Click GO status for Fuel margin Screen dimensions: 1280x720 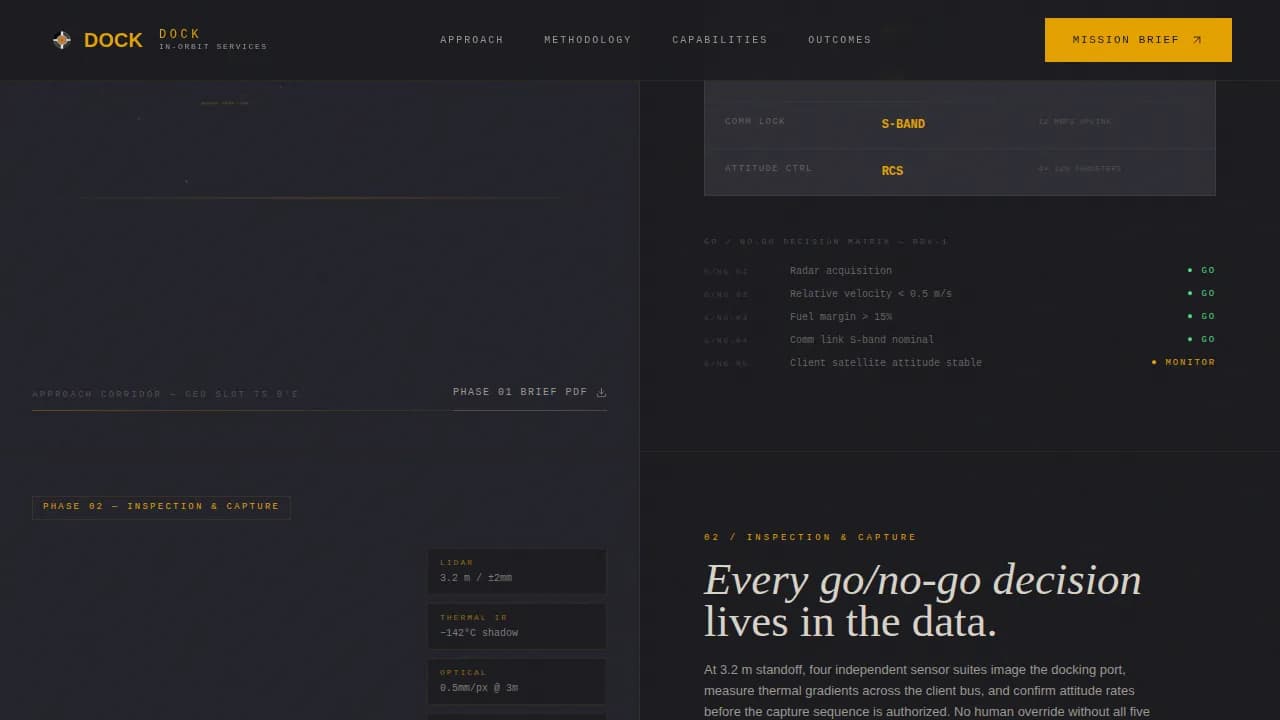click(x=1201, y=317)
